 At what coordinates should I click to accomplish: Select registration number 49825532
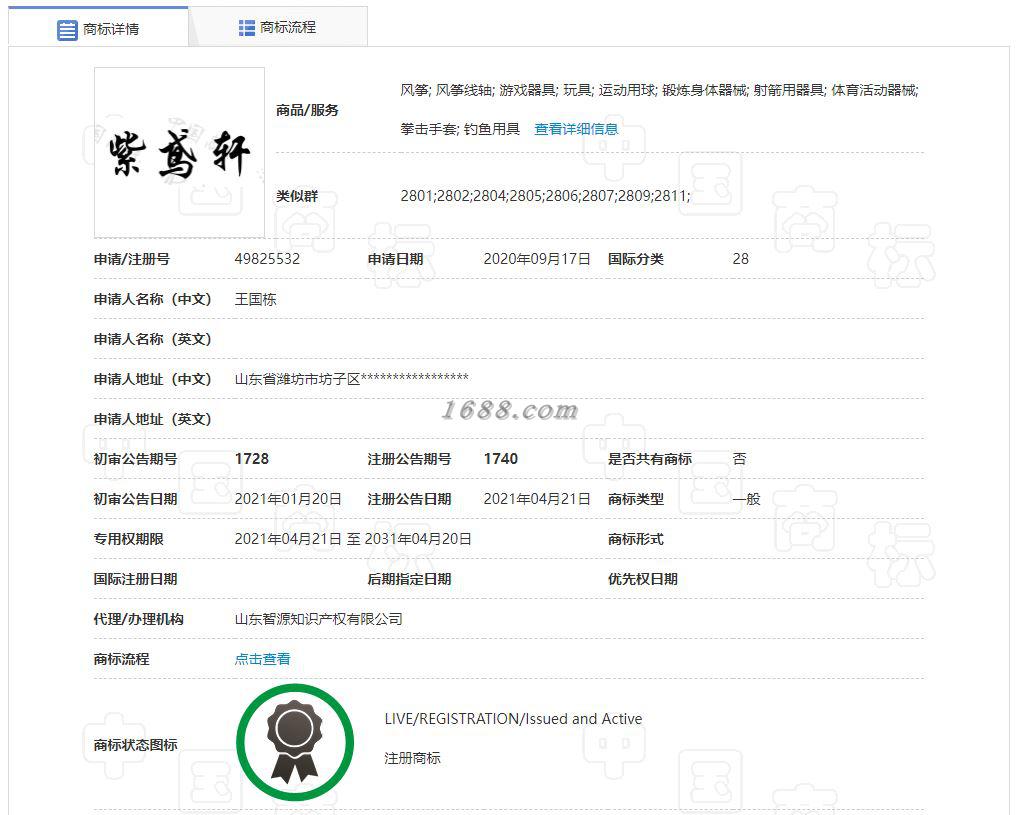267,259
